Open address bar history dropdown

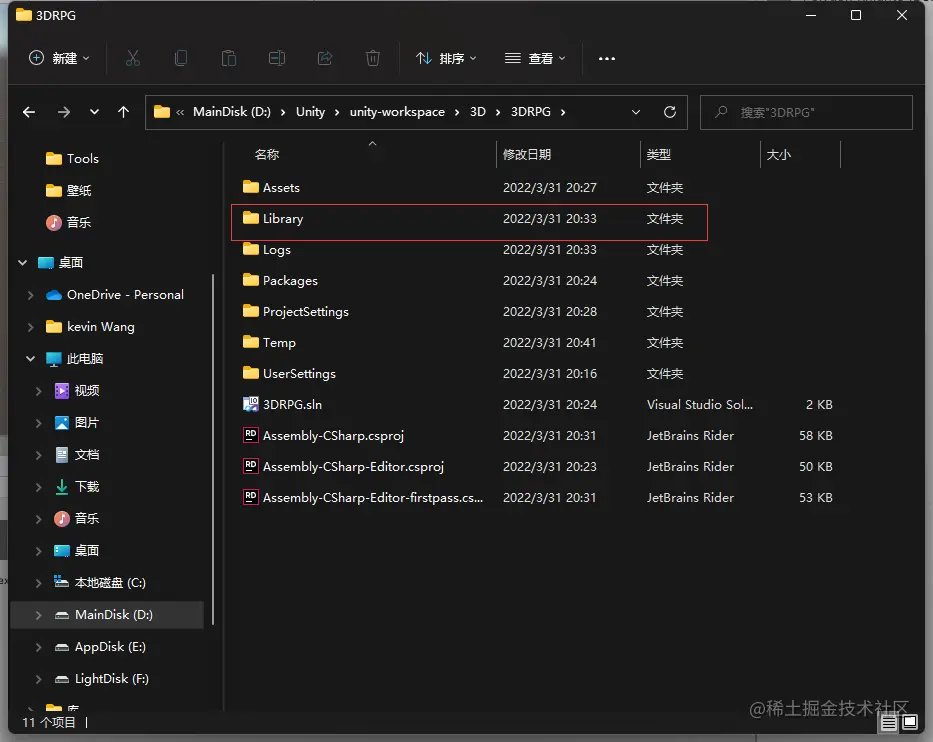click(635, 112)
